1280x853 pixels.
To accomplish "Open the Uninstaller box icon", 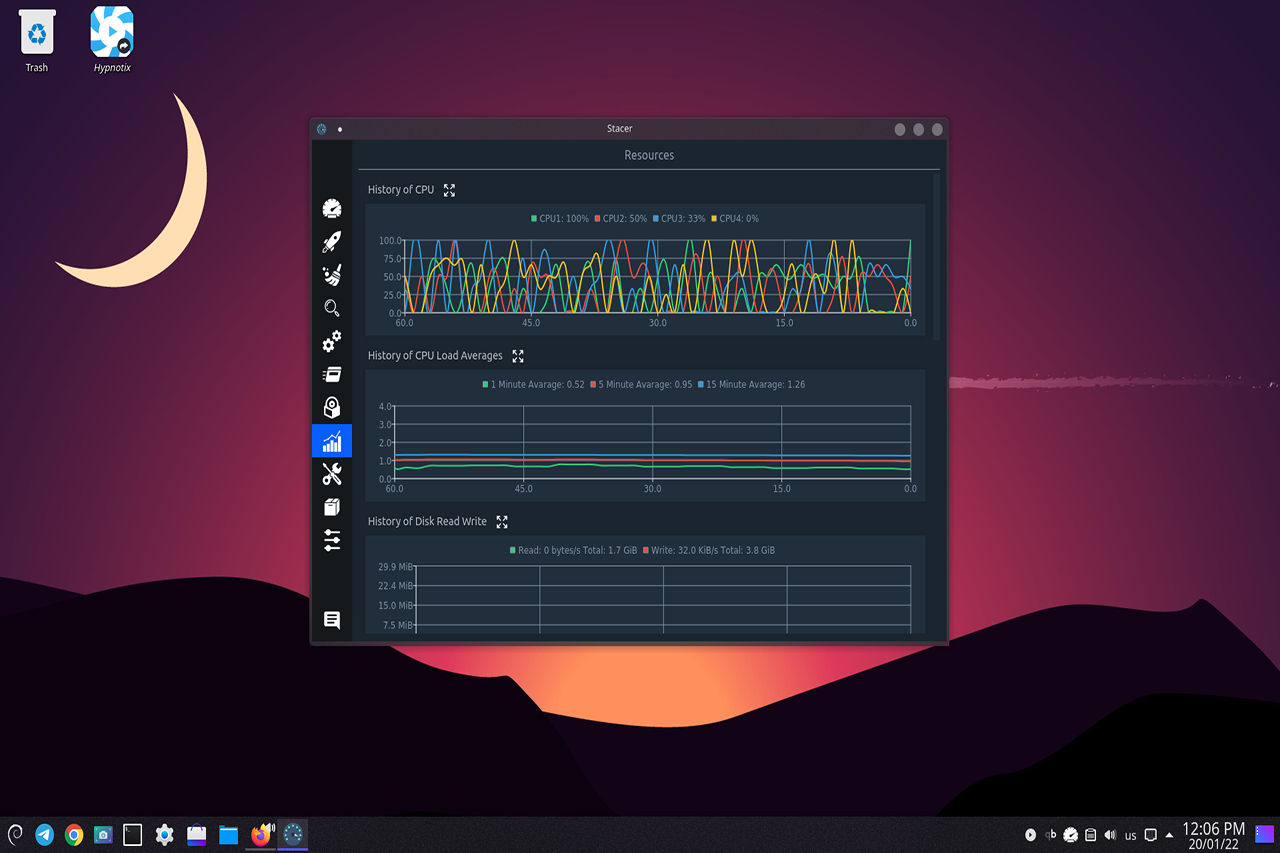I will pyautogui.click(x=331, y=407).
